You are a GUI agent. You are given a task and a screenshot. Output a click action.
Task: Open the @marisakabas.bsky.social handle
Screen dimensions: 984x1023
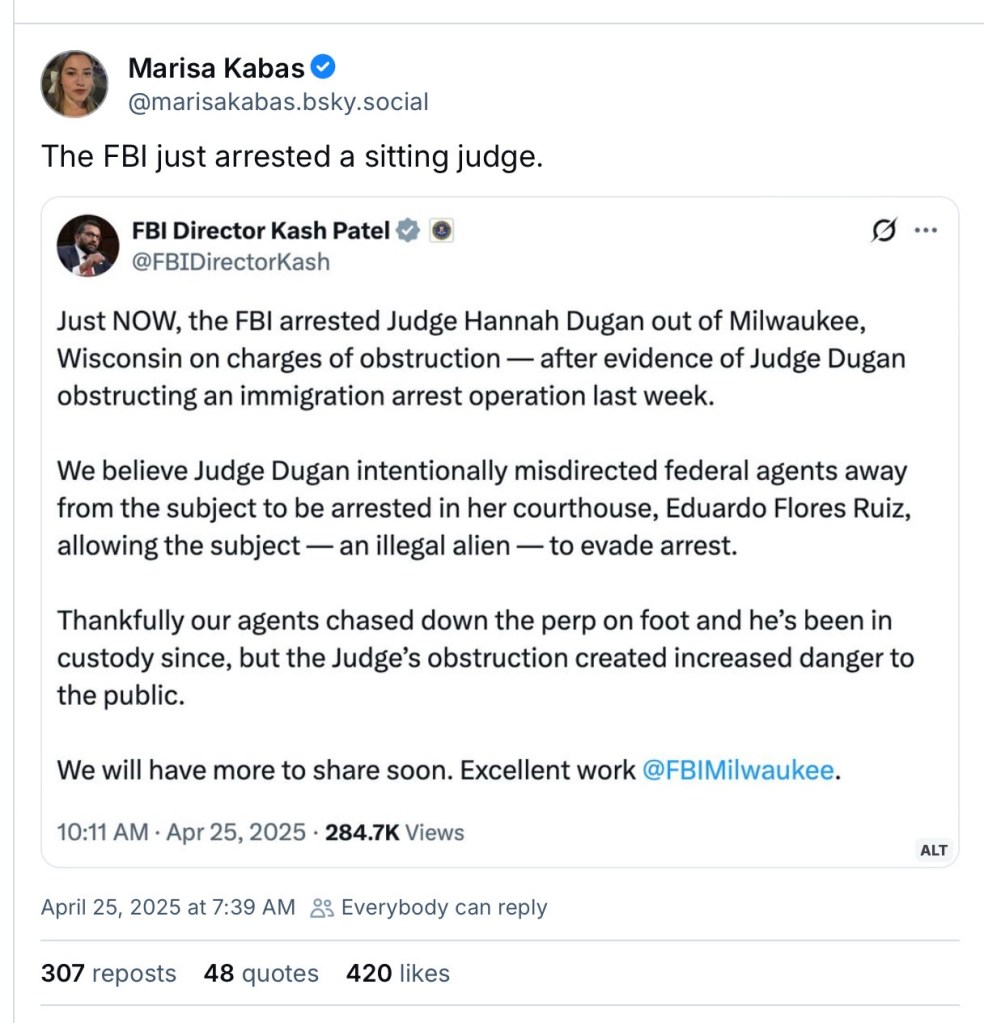point(278,102)
